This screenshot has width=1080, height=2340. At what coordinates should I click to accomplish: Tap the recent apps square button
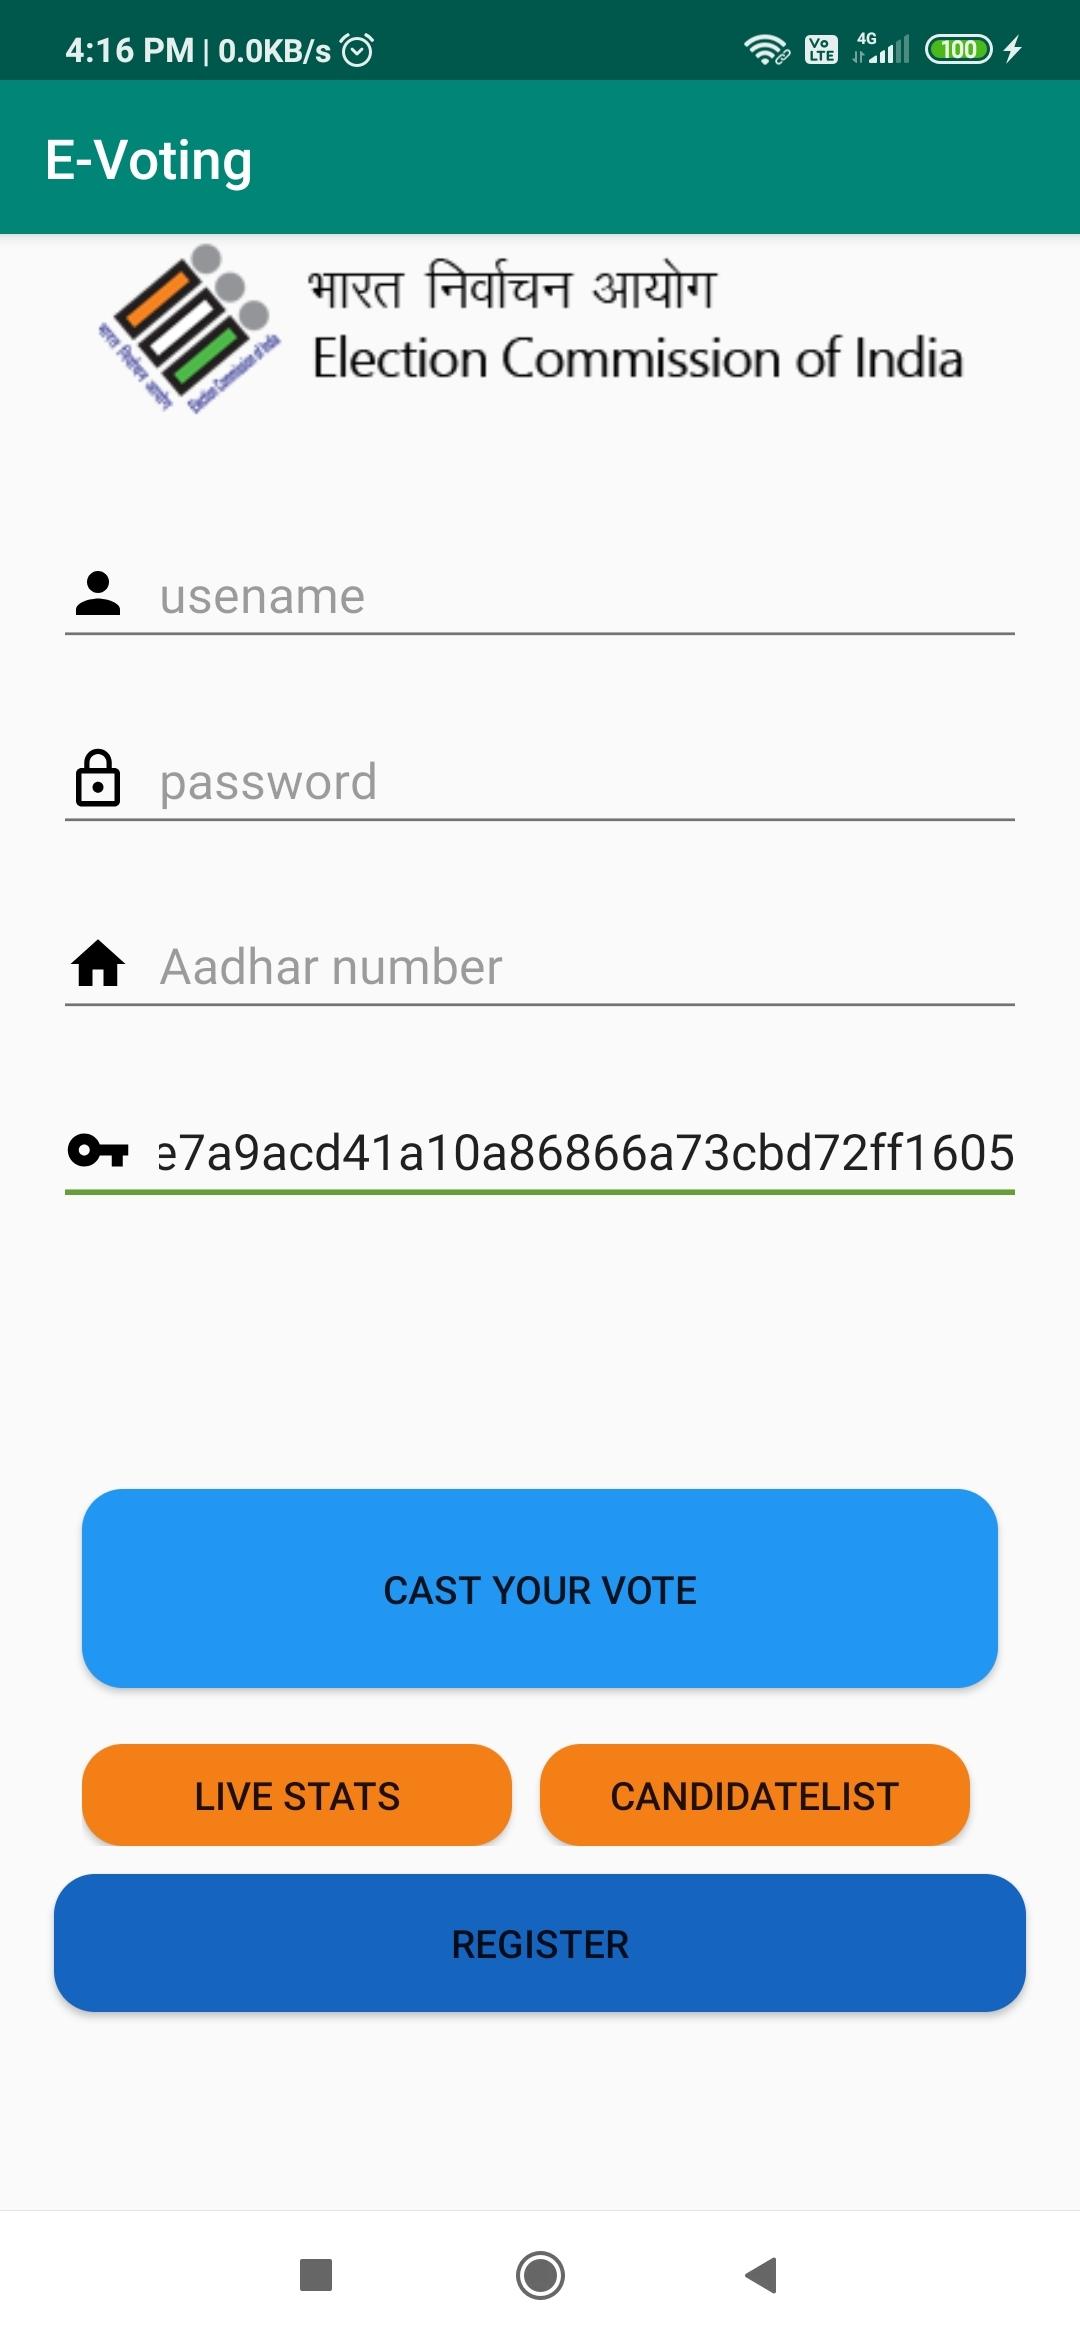[x=316, y=2275]
